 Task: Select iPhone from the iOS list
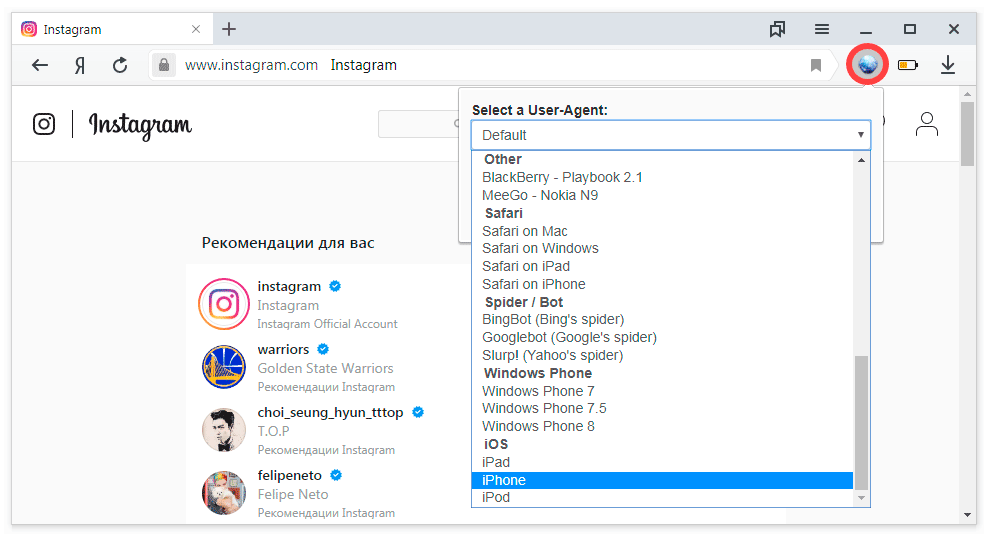click(x=504, y=480)
